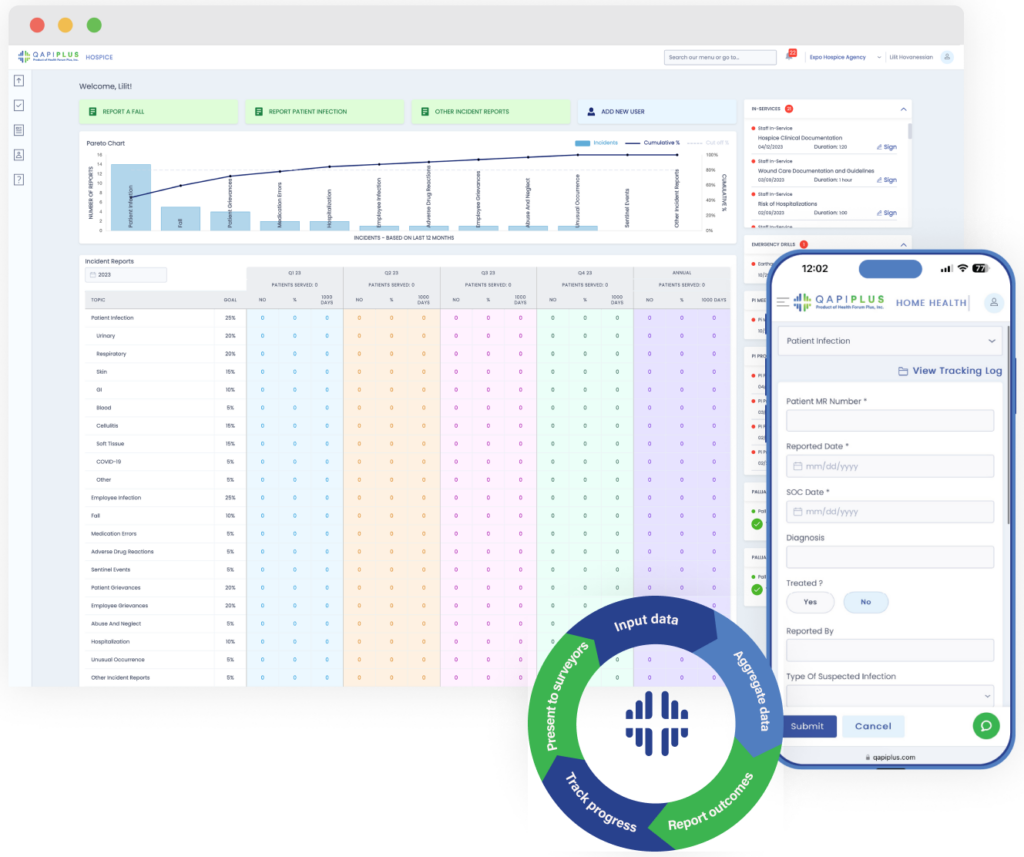
Task: Click the Report Patient Infection button
Action: [x=325, y=112]
